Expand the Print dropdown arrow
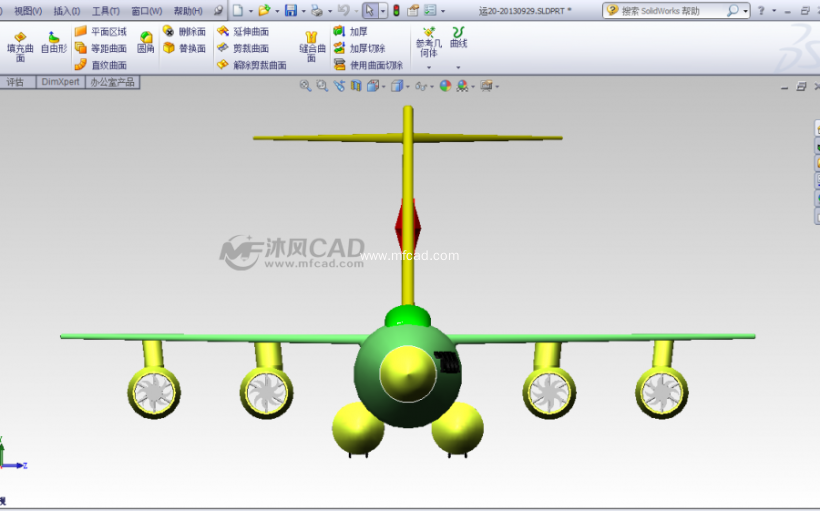Viewport: 820px width, 511px height. click(330, 11)
